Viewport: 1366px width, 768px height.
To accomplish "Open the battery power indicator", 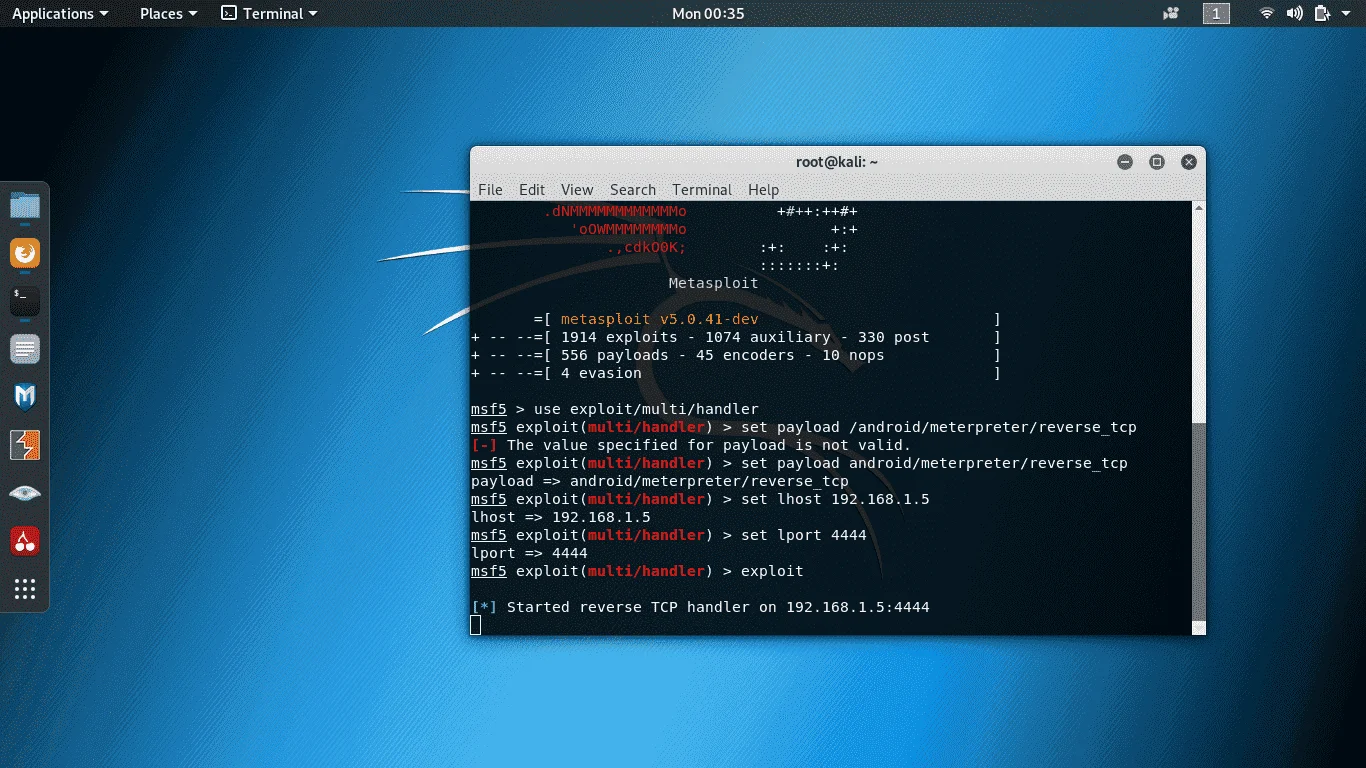I will coord(1322,14).
